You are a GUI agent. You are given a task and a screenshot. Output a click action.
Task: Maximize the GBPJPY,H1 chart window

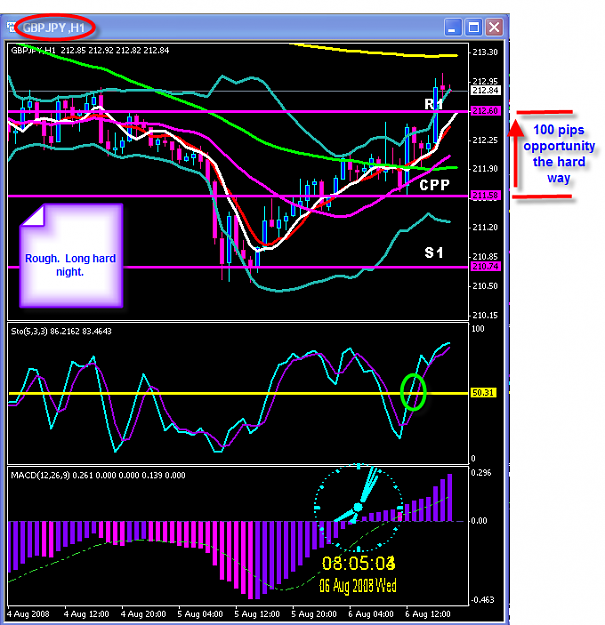(x=473, y=28)
